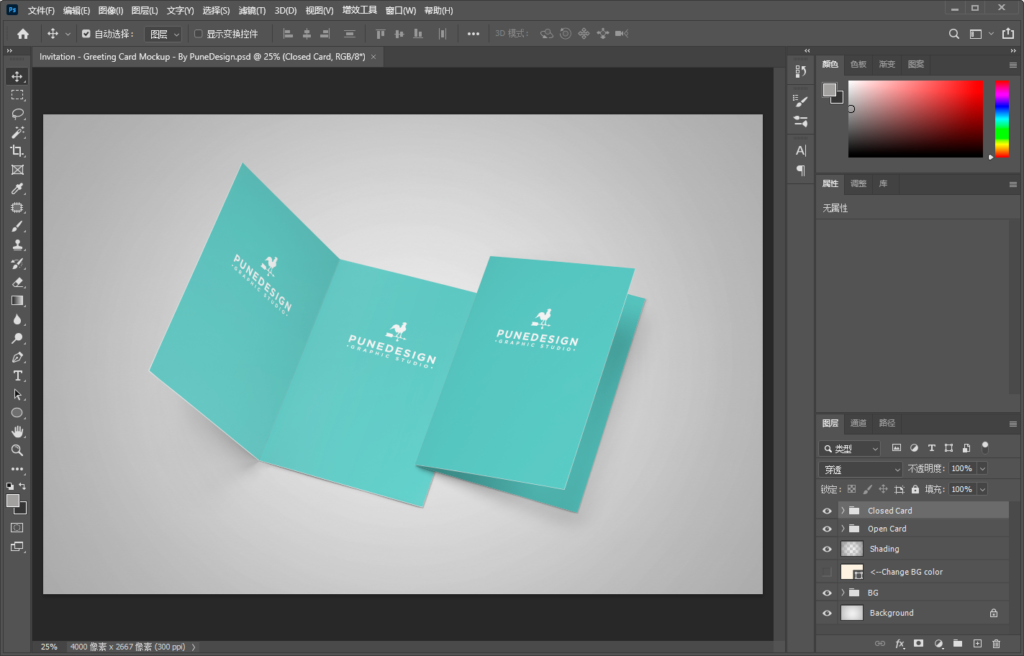Expand the Open Card group
The height and width of the screenshot is (656, 1024).
(x=842, y=529)
